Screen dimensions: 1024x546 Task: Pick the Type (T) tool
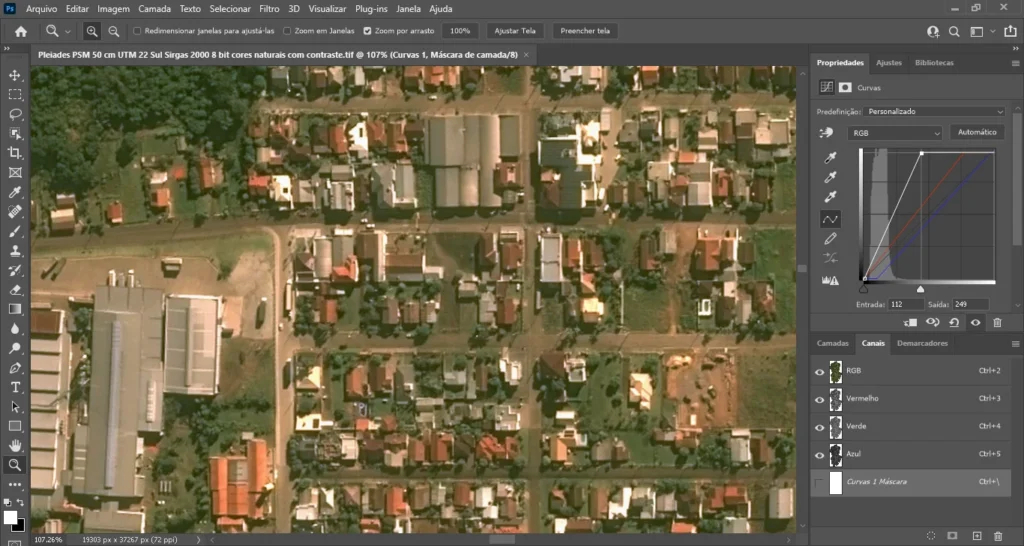[15, 387]
